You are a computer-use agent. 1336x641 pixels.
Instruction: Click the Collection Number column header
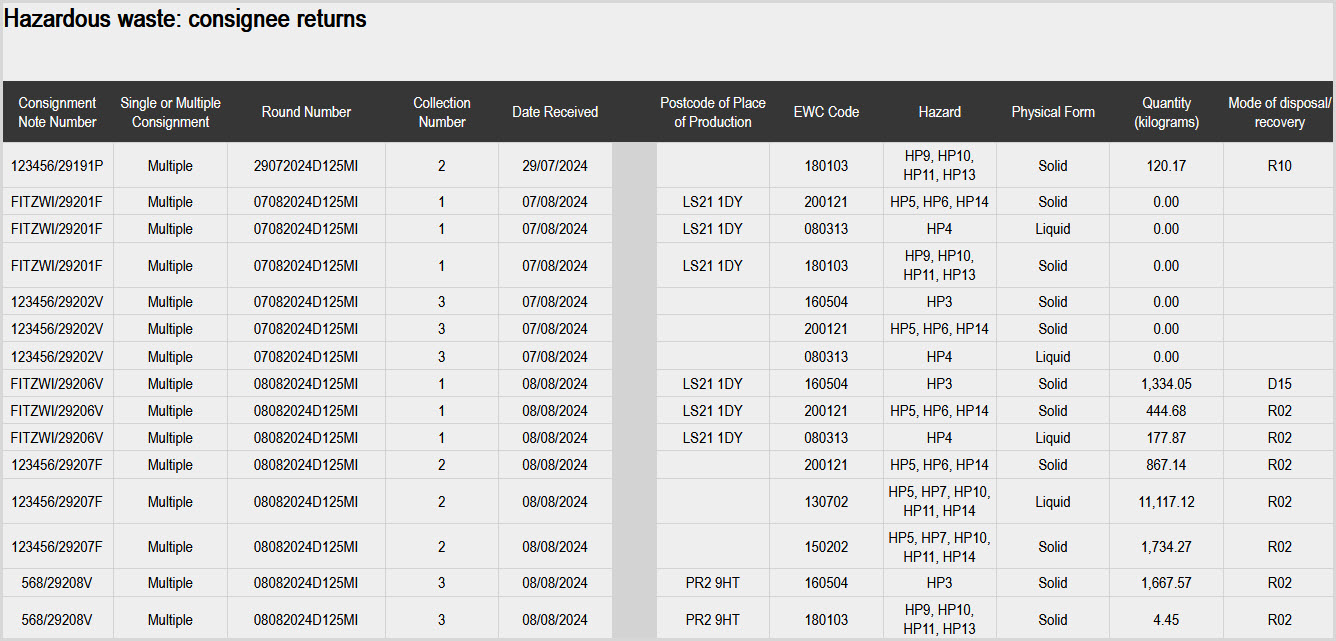click(x=441, y=112)
